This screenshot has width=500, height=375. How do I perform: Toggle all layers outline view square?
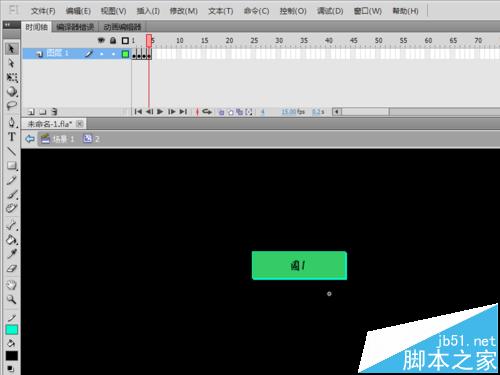coord(125,41)
